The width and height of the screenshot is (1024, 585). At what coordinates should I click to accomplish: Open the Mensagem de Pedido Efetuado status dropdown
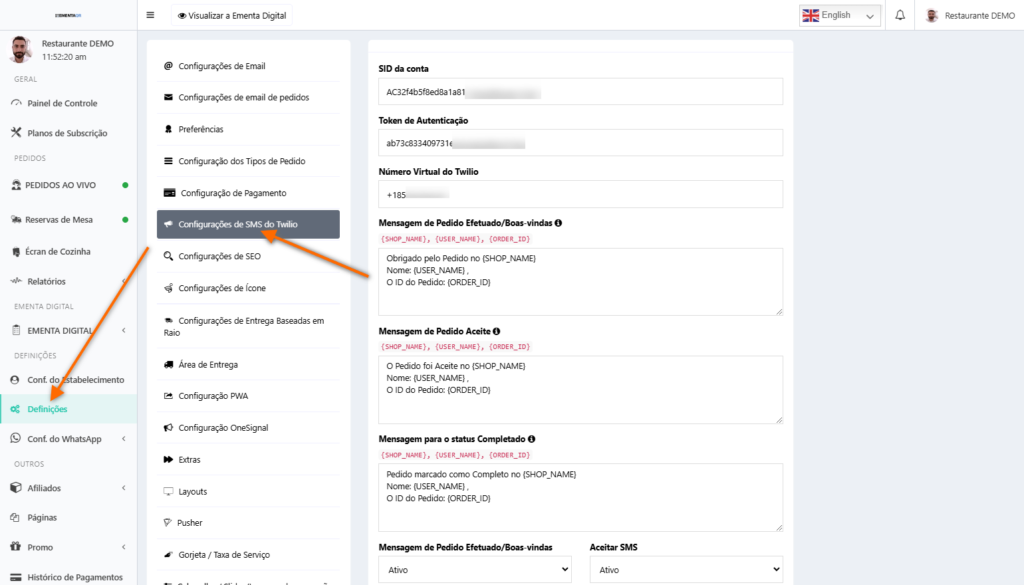tap(474, 570)
